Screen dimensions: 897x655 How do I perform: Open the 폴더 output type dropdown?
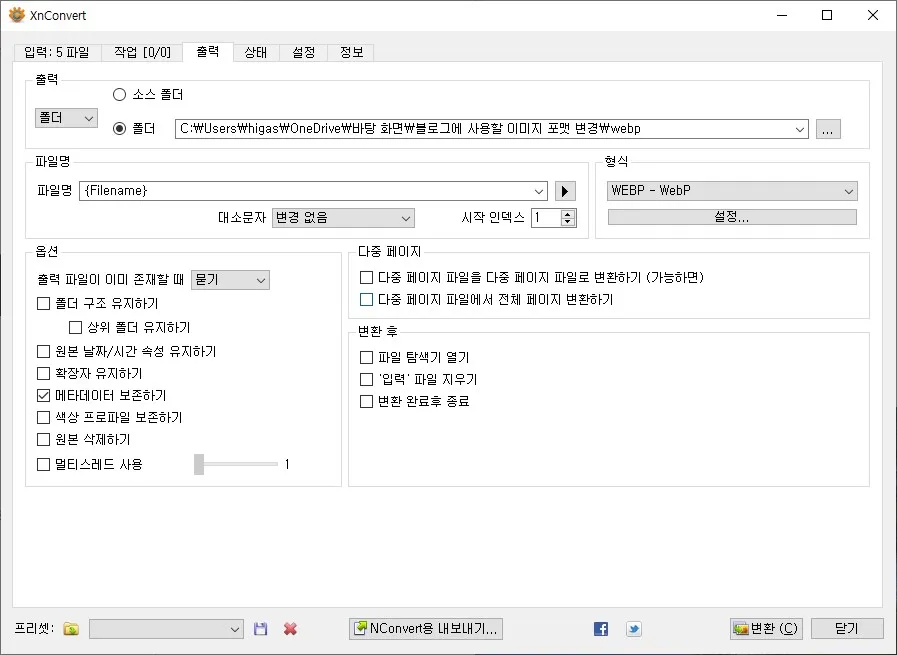66,118
